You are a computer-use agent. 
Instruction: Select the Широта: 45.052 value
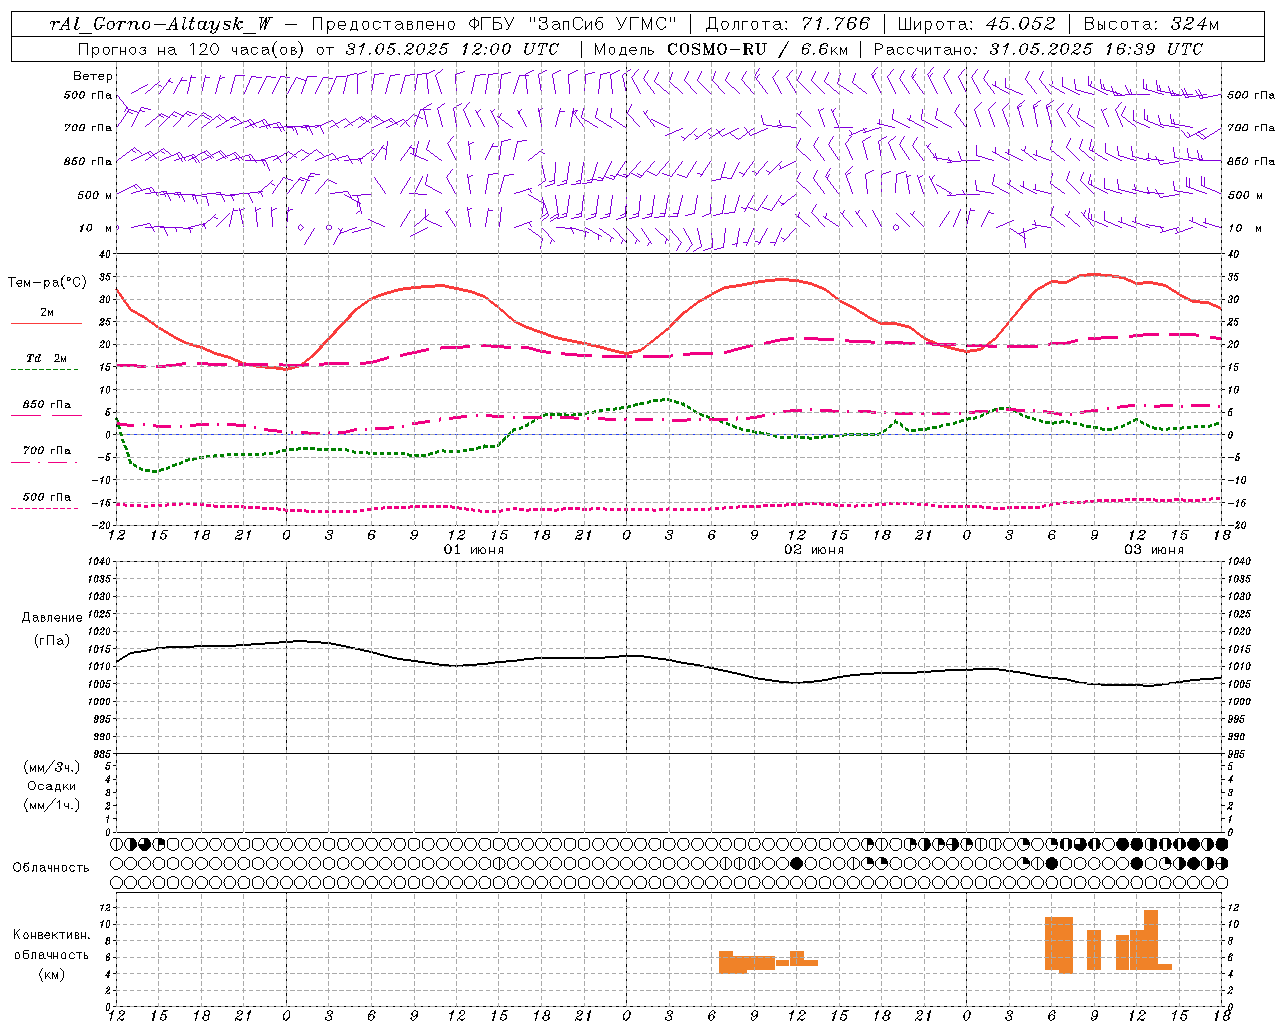(976, 24)
